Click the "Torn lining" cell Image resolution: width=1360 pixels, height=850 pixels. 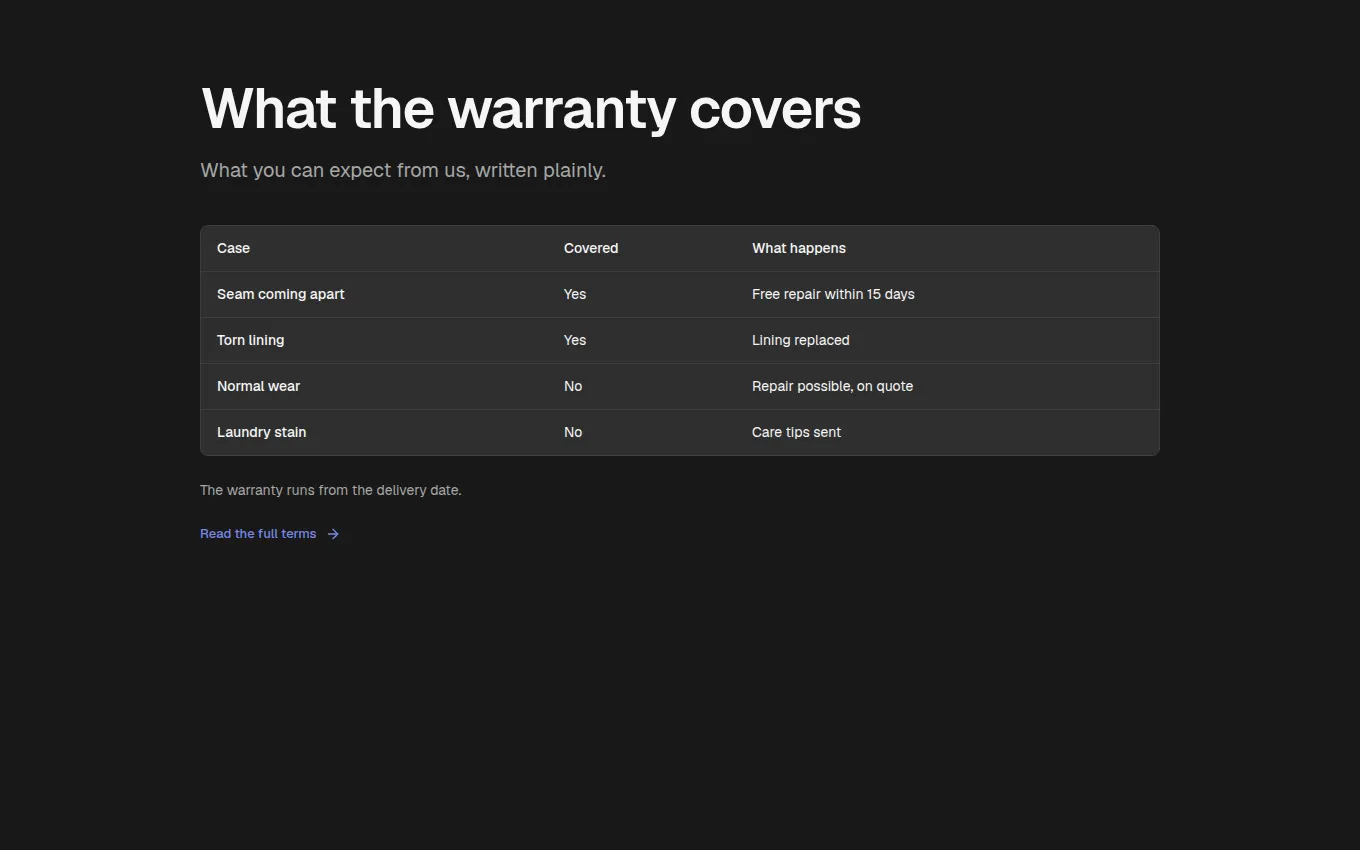click(374, 340)
